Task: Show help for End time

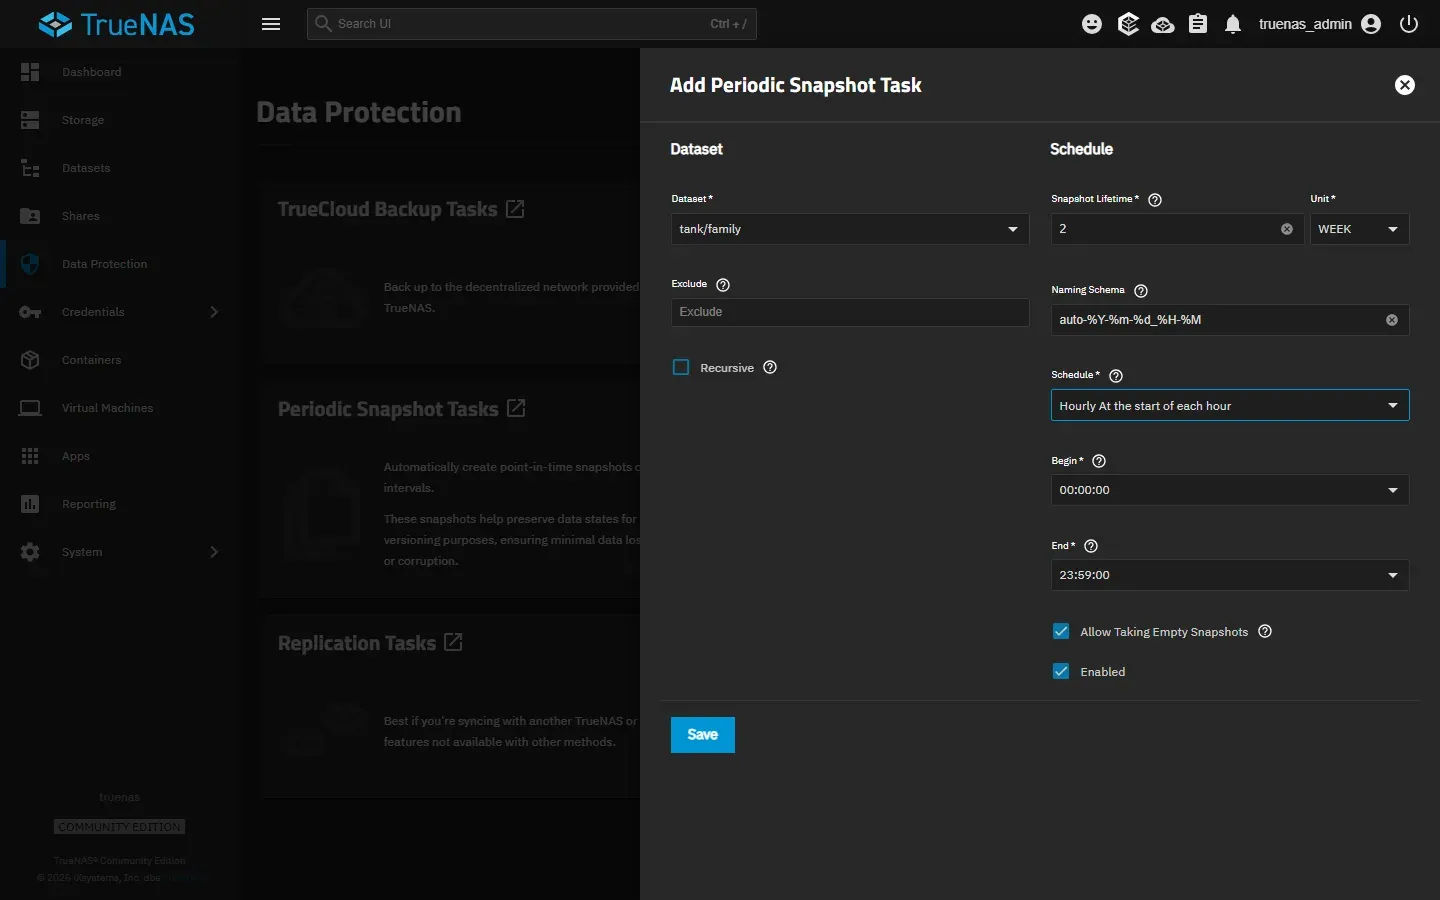Action: [1091, 546]
